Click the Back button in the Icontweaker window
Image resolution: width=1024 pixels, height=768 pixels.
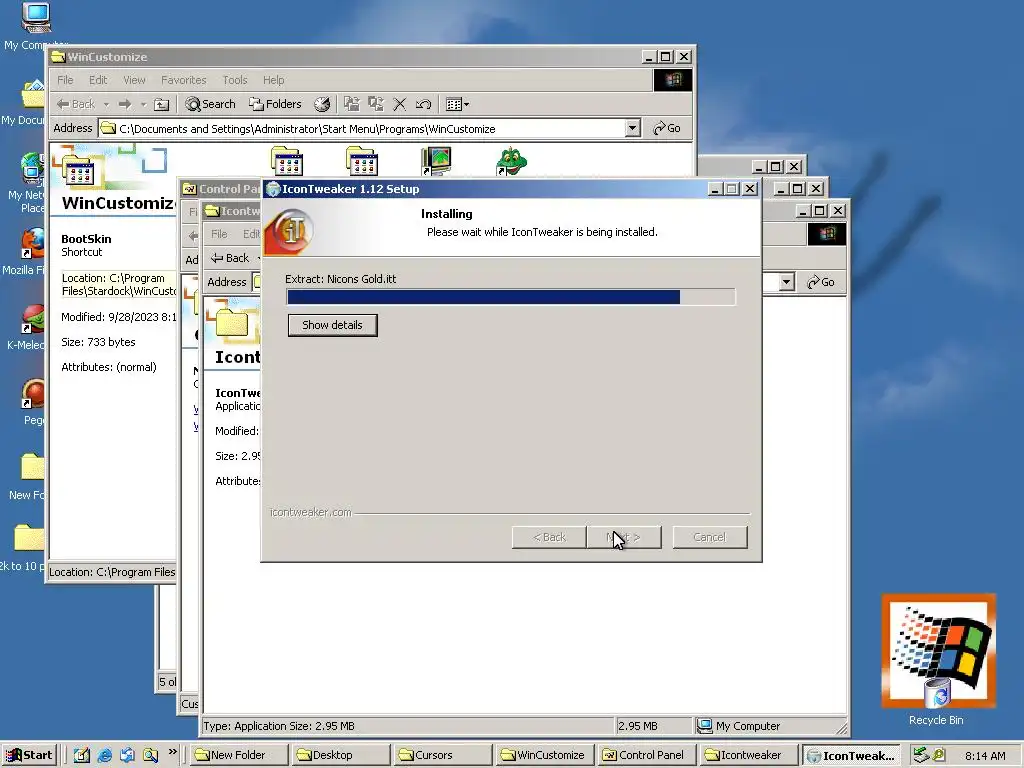pyautogui.click(x=231, y=258)
